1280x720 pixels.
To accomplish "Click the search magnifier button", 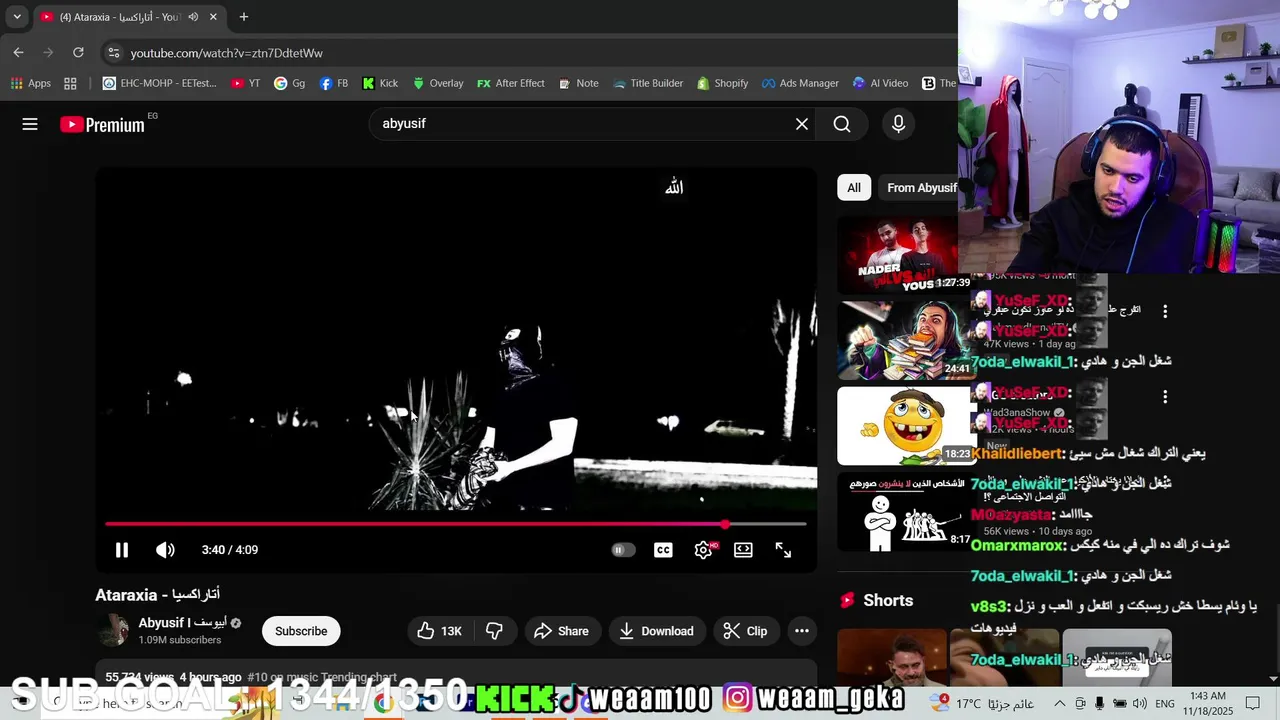I will [842, 124].
